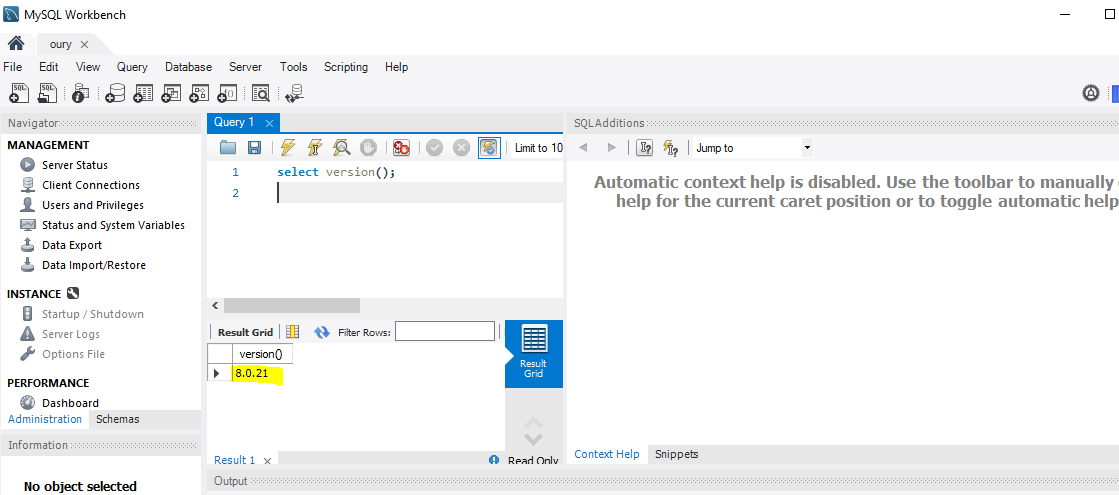
Task: Close the Query 1 tab
Action: 269,123
